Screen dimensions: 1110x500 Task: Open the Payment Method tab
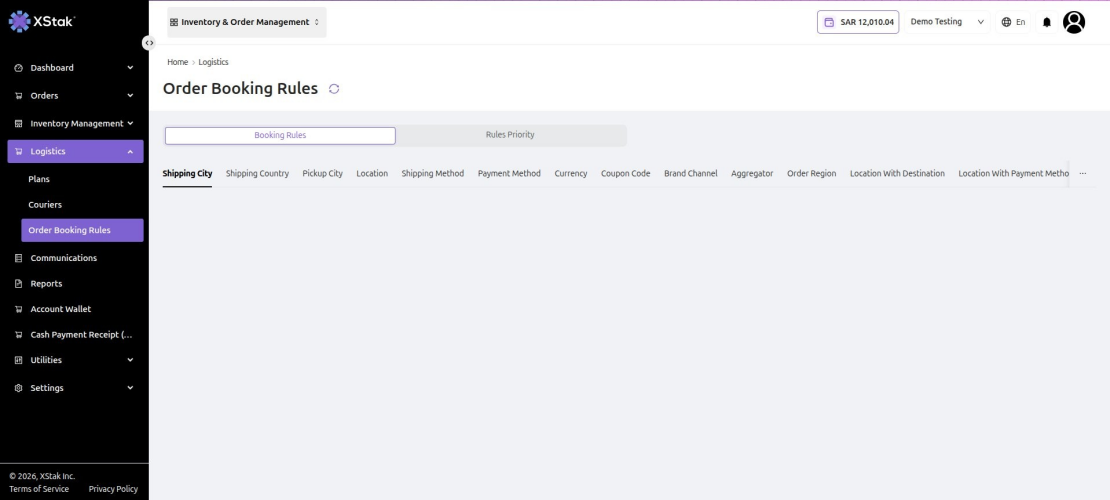tap(509, 174)
